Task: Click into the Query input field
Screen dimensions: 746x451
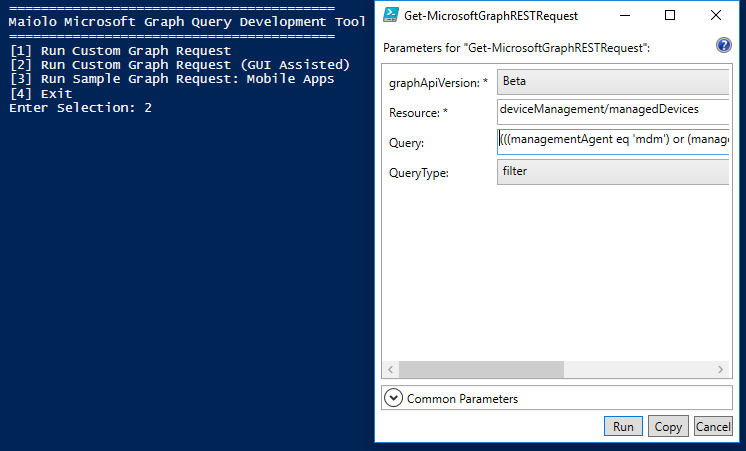Action: click(x=613, y=142)
